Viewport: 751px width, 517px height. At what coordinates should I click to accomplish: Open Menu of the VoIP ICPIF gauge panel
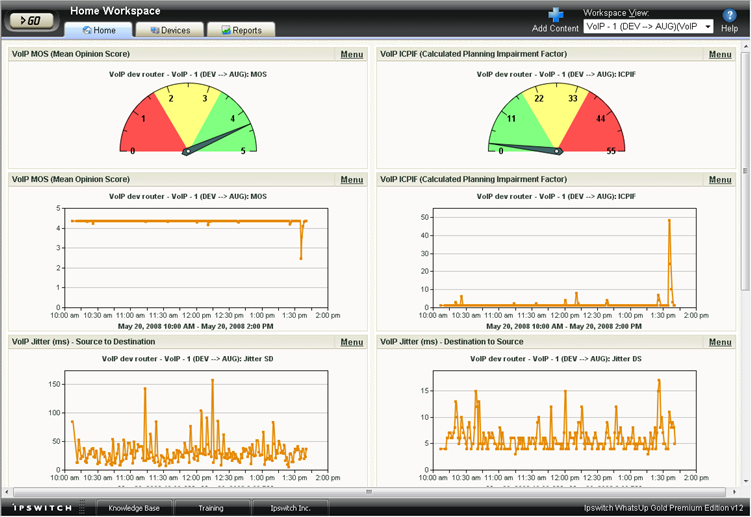720,54
